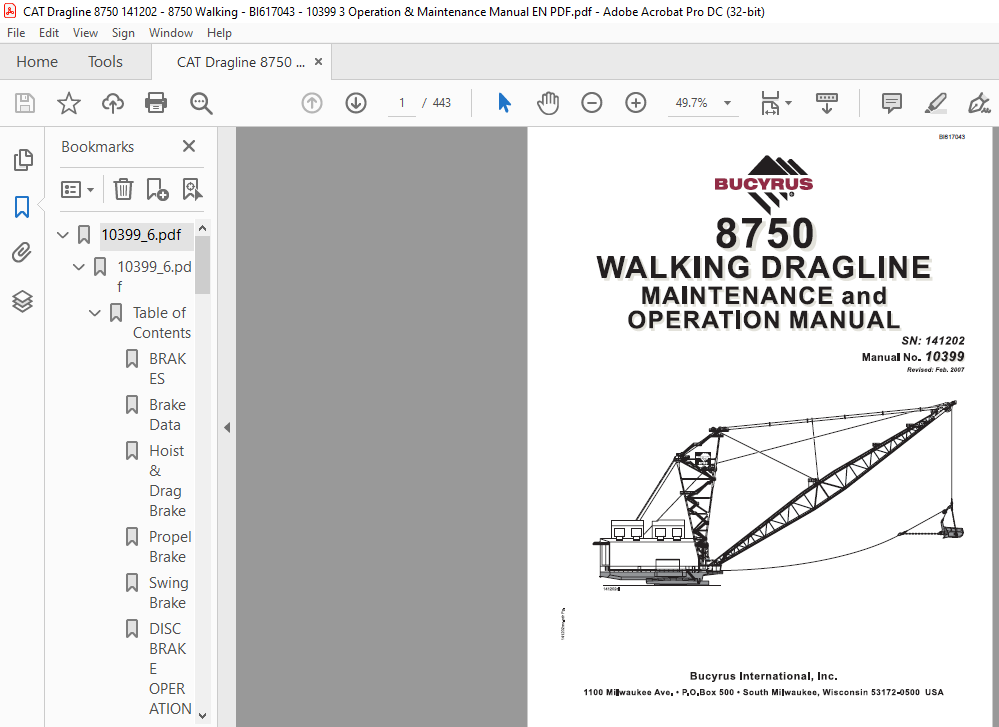Open the Hoist & Drag Brake bookmark
999x727 pixels.
[168, 480]
